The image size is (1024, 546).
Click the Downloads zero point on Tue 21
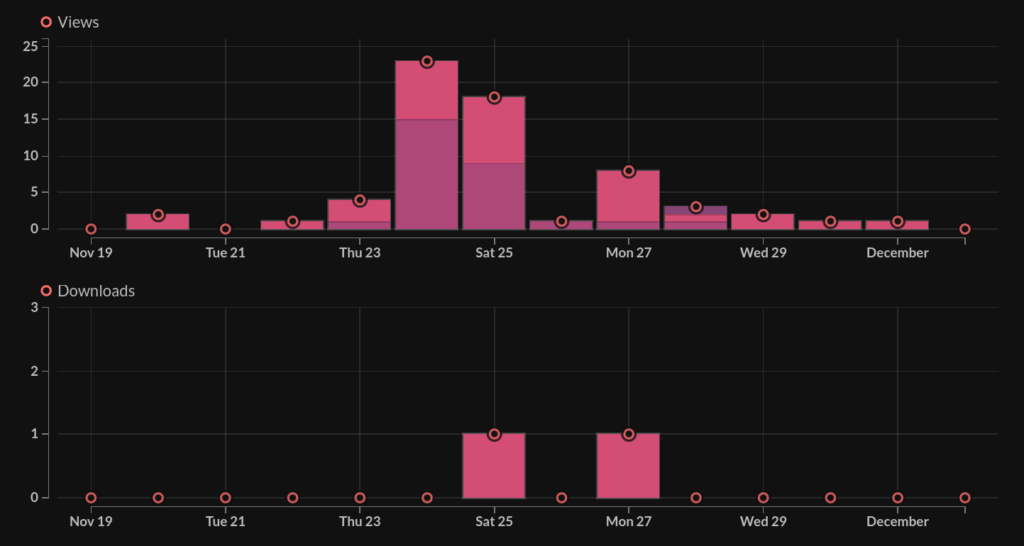(x=225, y=498)
